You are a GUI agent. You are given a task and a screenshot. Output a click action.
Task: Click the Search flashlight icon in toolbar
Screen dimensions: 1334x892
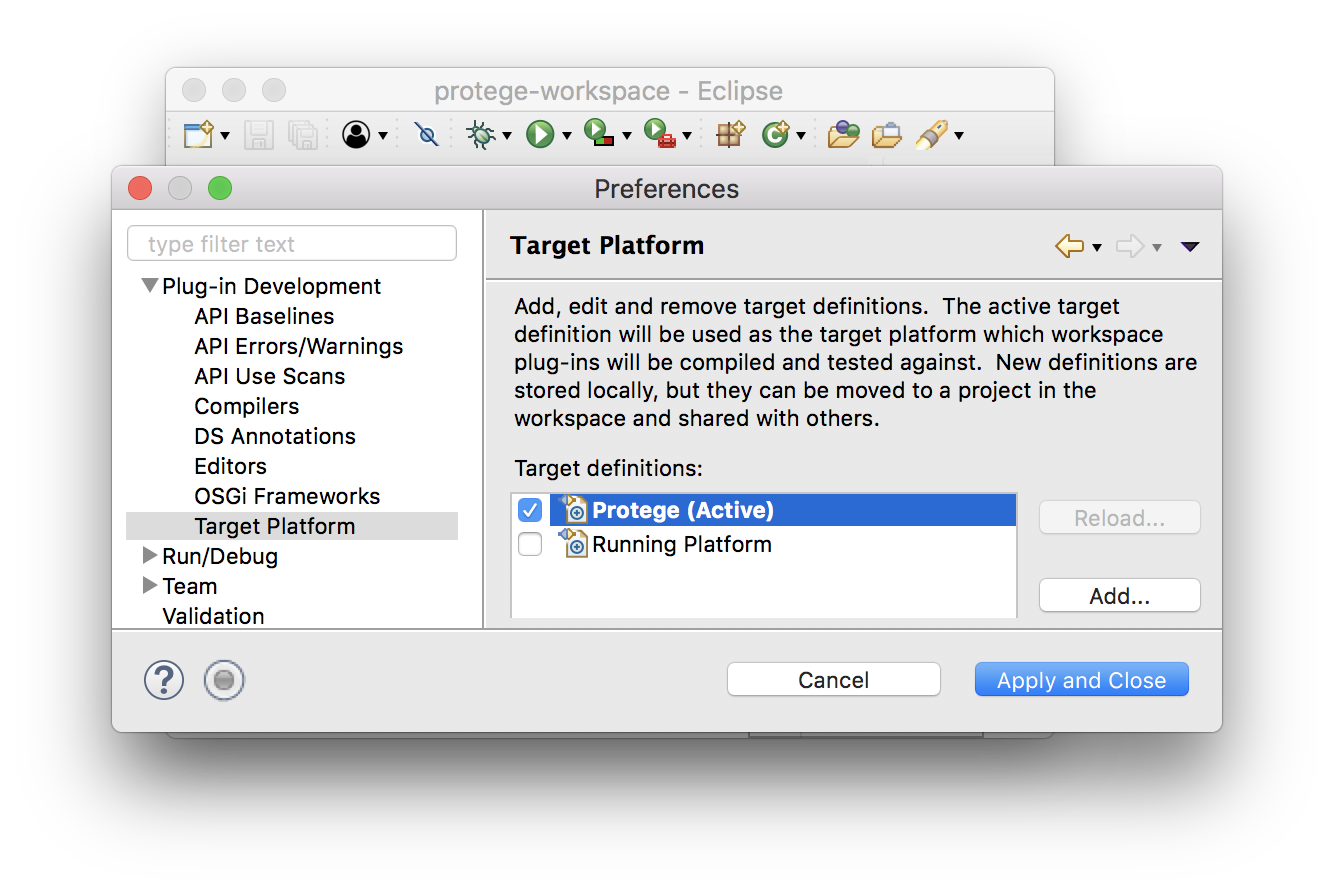931,134
